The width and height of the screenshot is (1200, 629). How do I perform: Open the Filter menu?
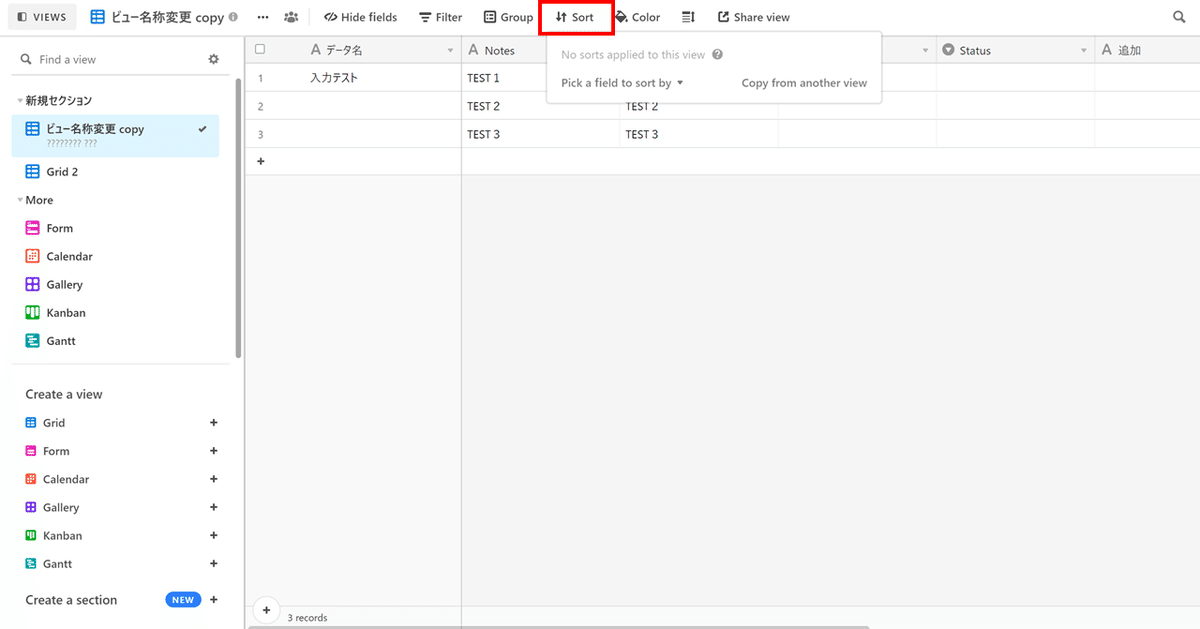tap(440, 17)
